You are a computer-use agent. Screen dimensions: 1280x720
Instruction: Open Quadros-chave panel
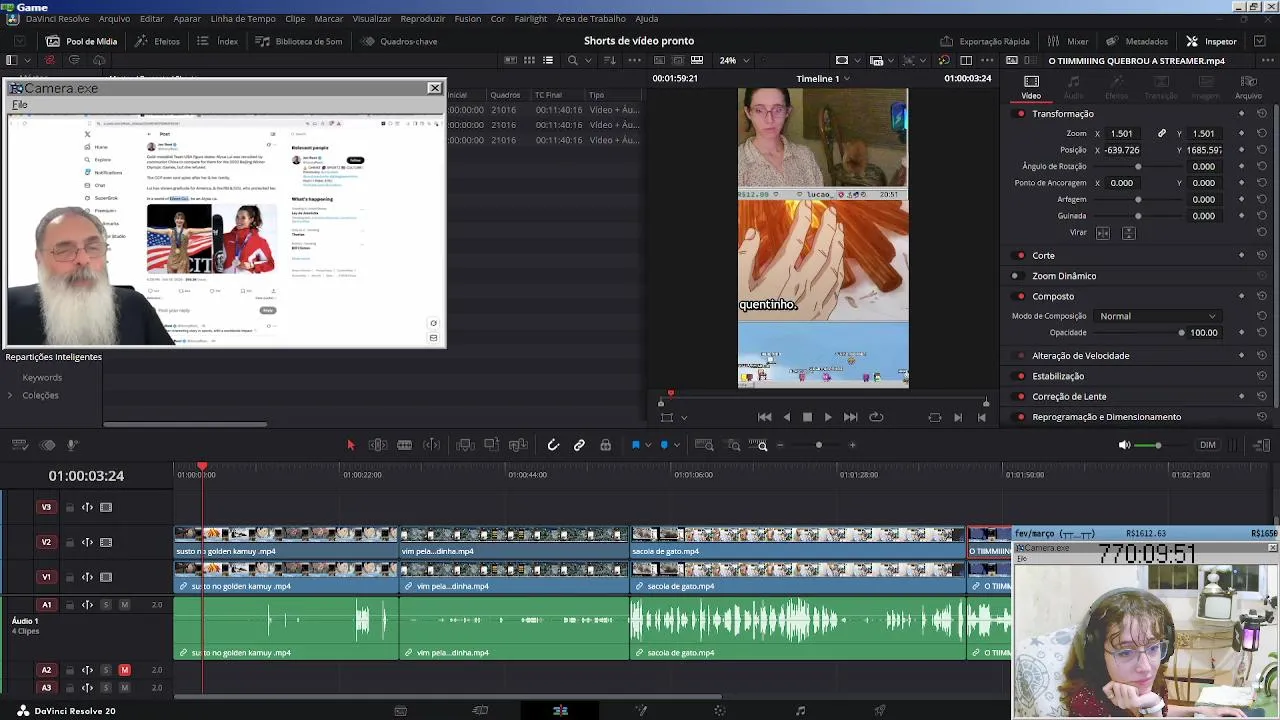click(399, 41)
